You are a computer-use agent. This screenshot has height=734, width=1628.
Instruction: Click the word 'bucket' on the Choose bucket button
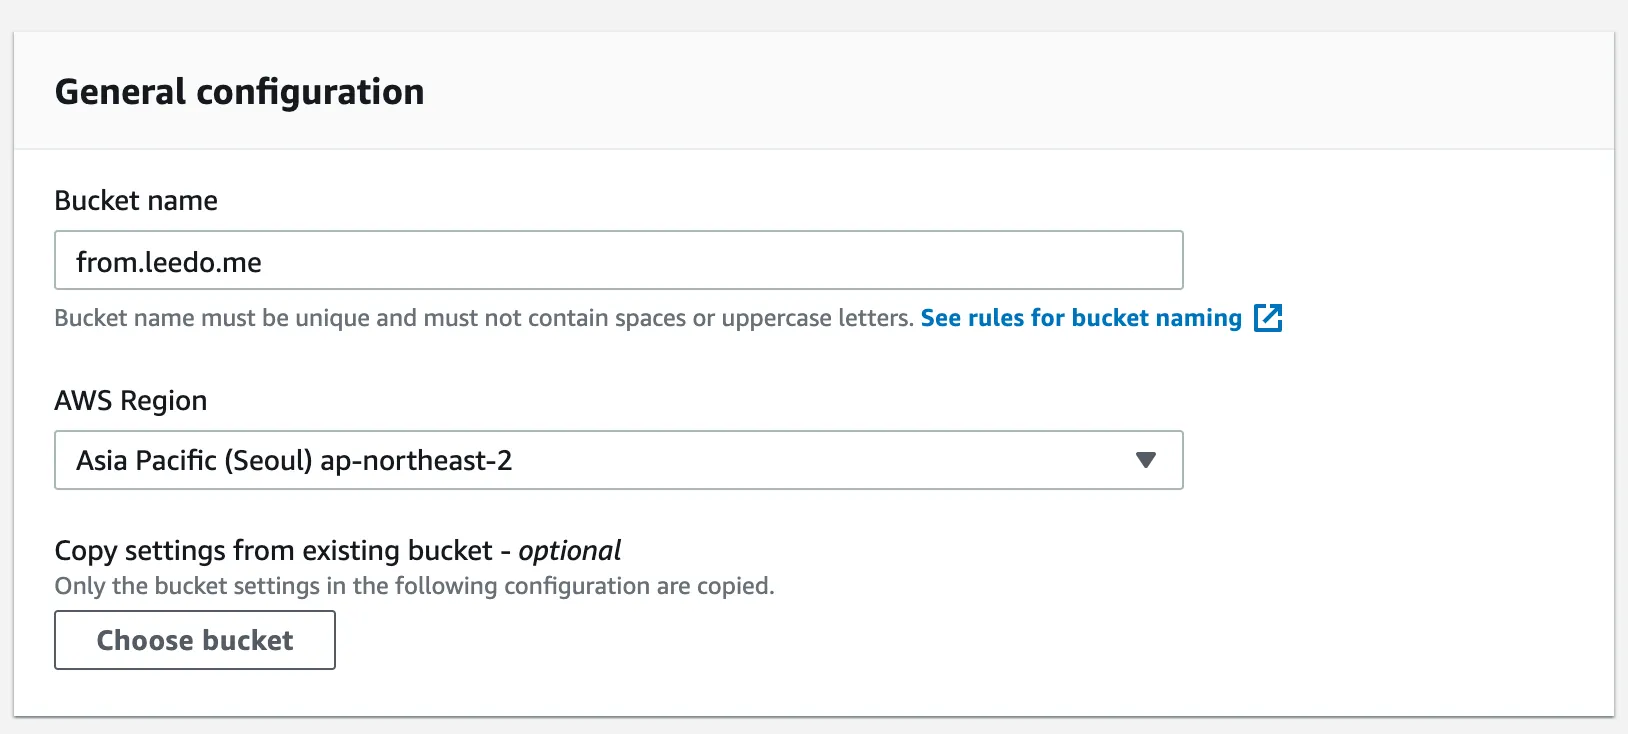[x=248, y=640]
